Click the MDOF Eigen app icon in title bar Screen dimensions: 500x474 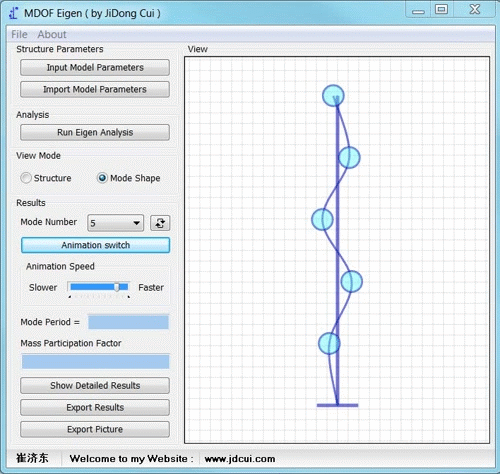click(13, 13)
